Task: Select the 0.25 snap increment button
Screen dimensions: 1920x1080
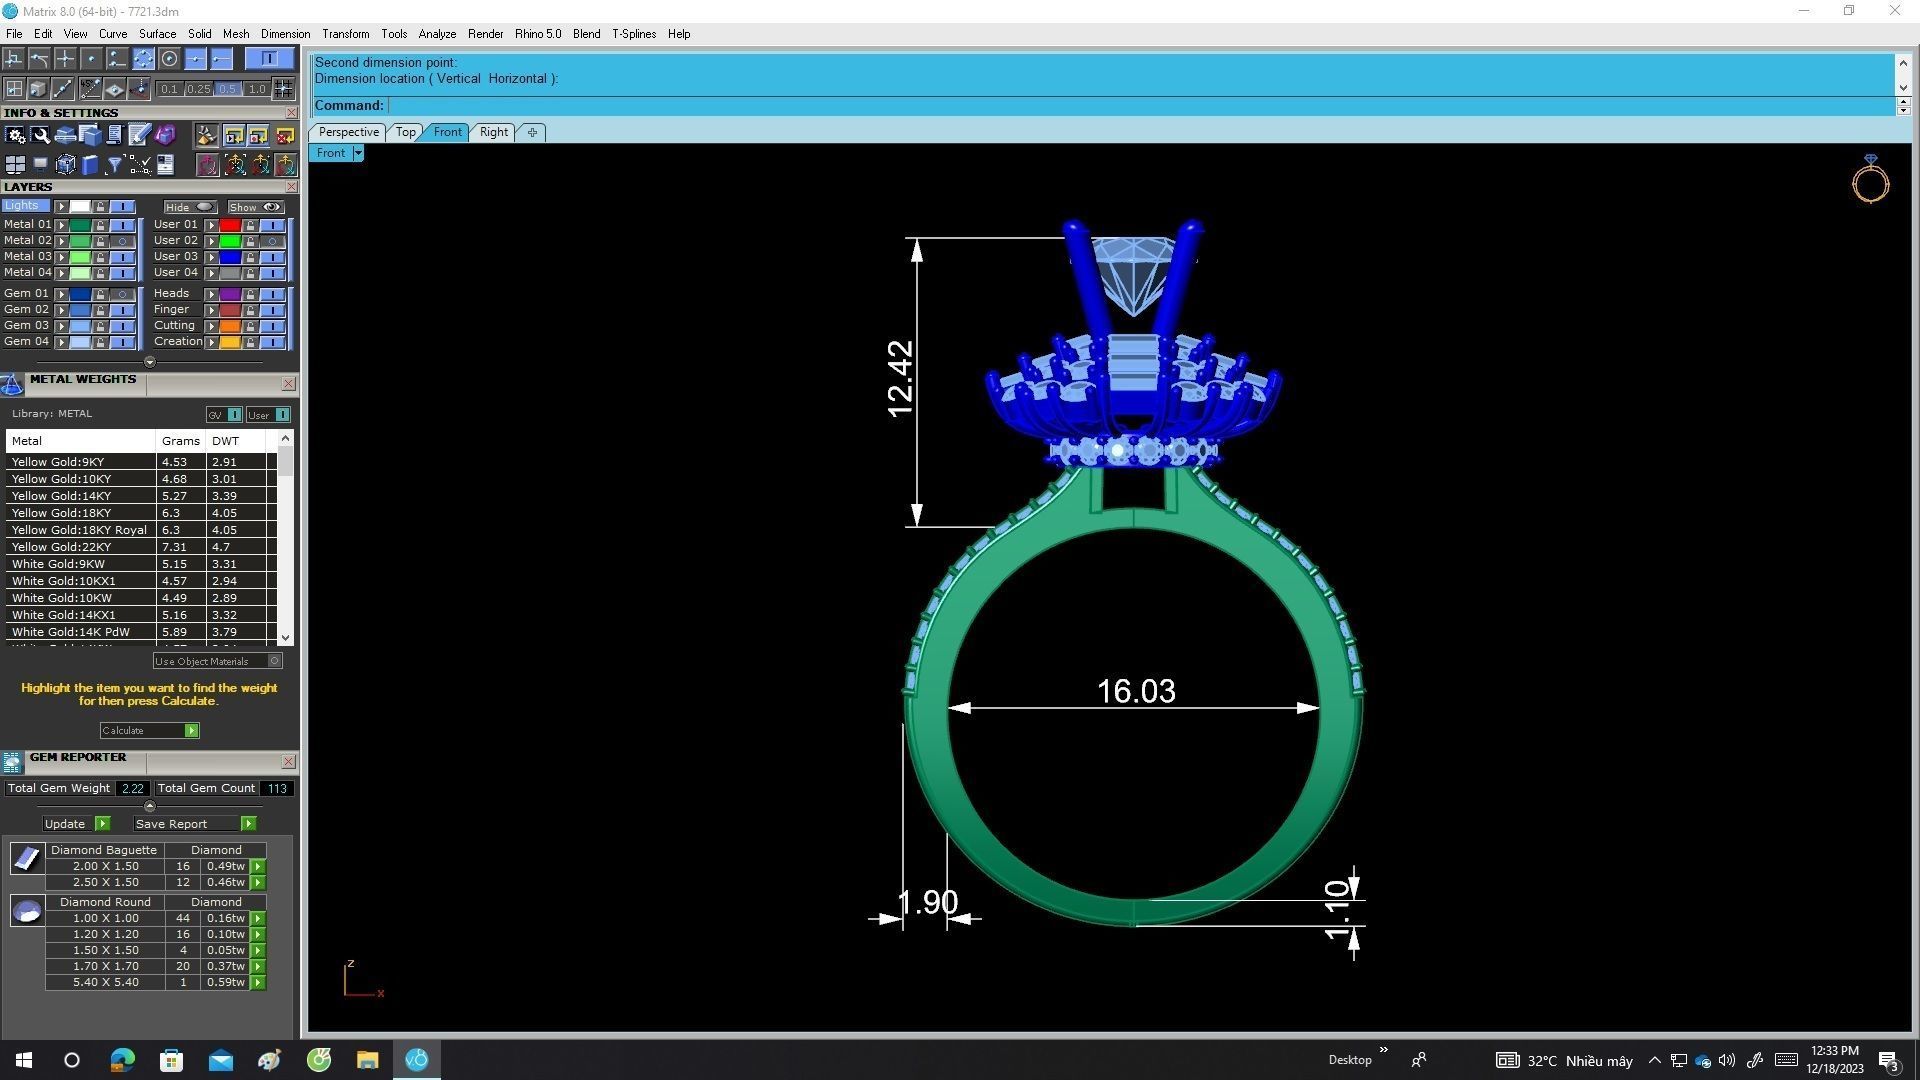Action: click(x=199, y=89)
